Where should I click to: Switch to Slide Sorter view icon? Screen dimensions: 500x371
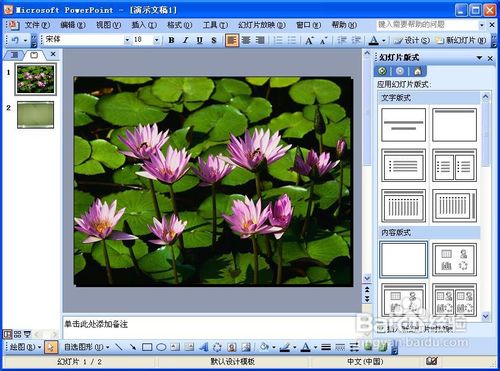click(x=17, y=334)
